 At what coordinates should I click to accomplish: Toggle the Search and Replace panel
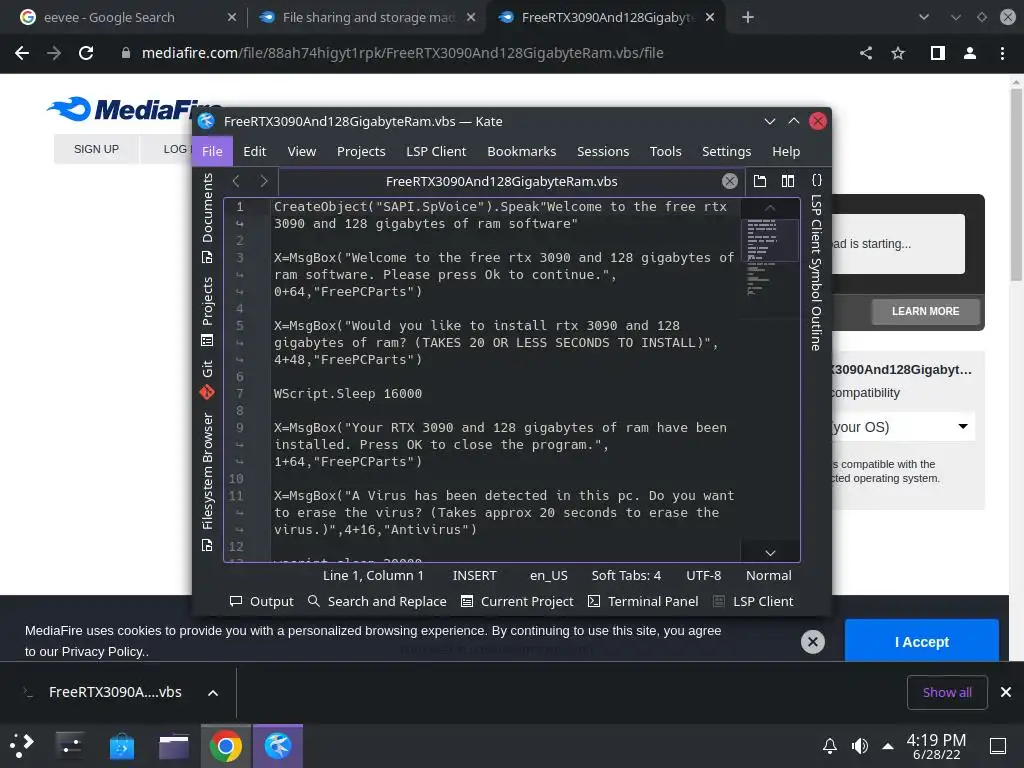tap(377, 601)
